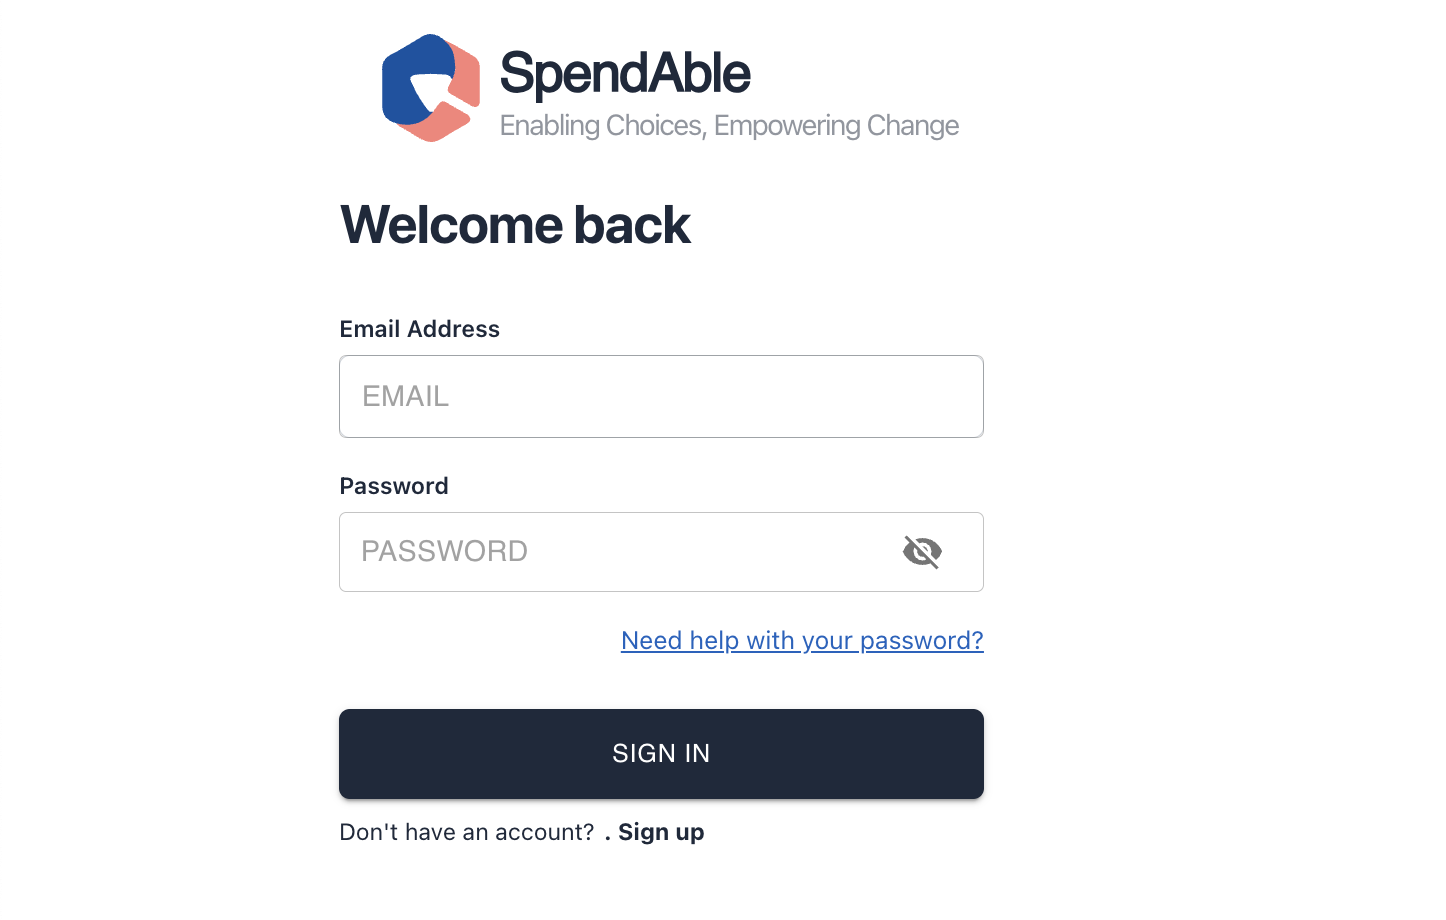Click the PASSWORD placeholder text
1446x920 pixels.
click(x=444, y=551)
